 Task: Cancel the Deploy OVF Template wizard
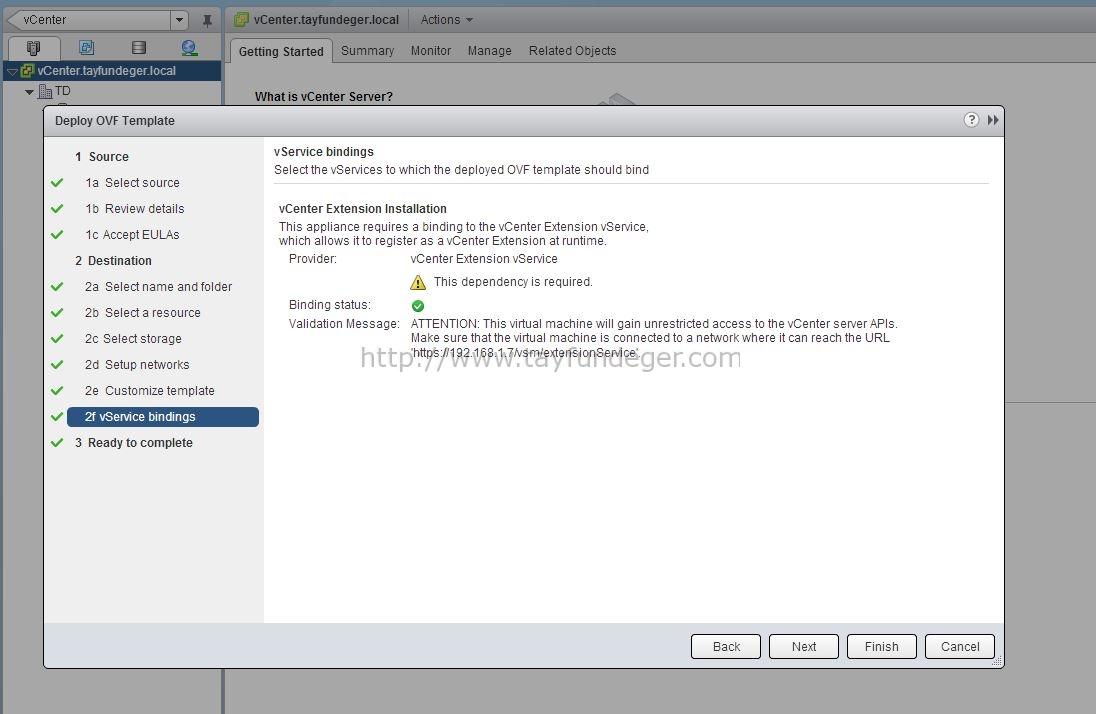click(960, 646)
